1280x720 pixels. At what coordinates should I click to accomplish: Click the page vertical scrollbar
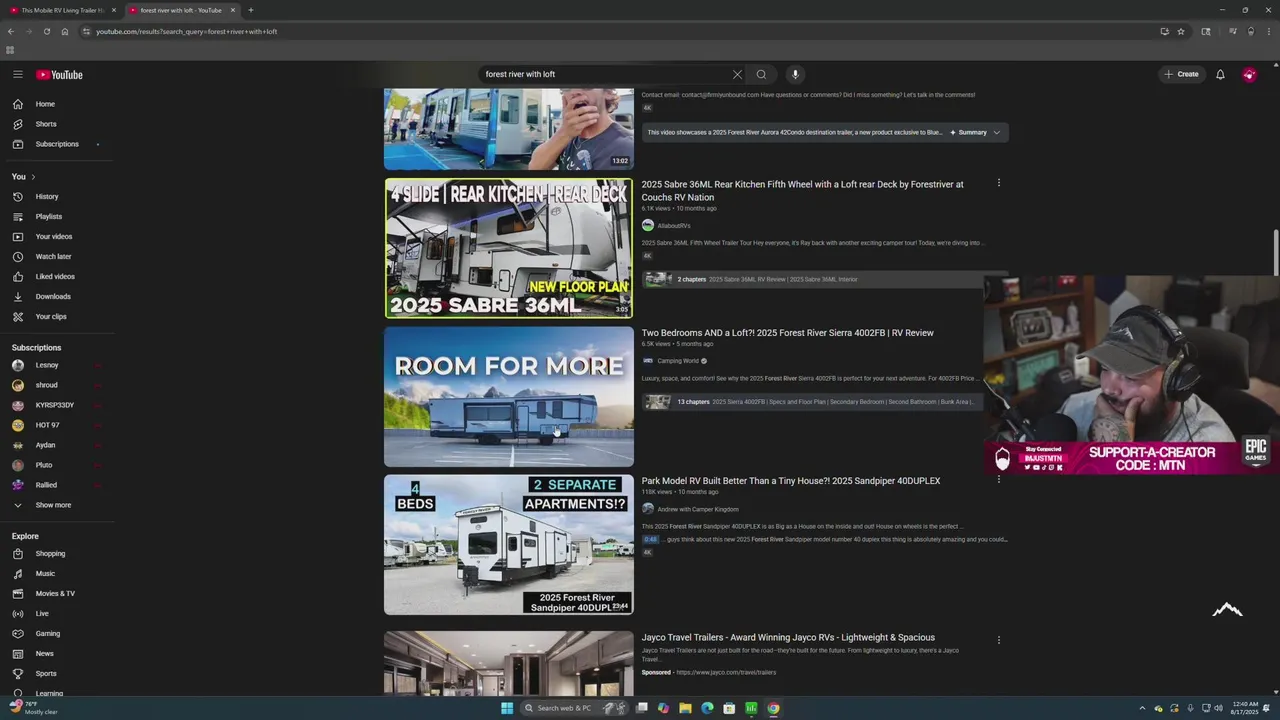pyautogui.click(x=1276, y=250)
